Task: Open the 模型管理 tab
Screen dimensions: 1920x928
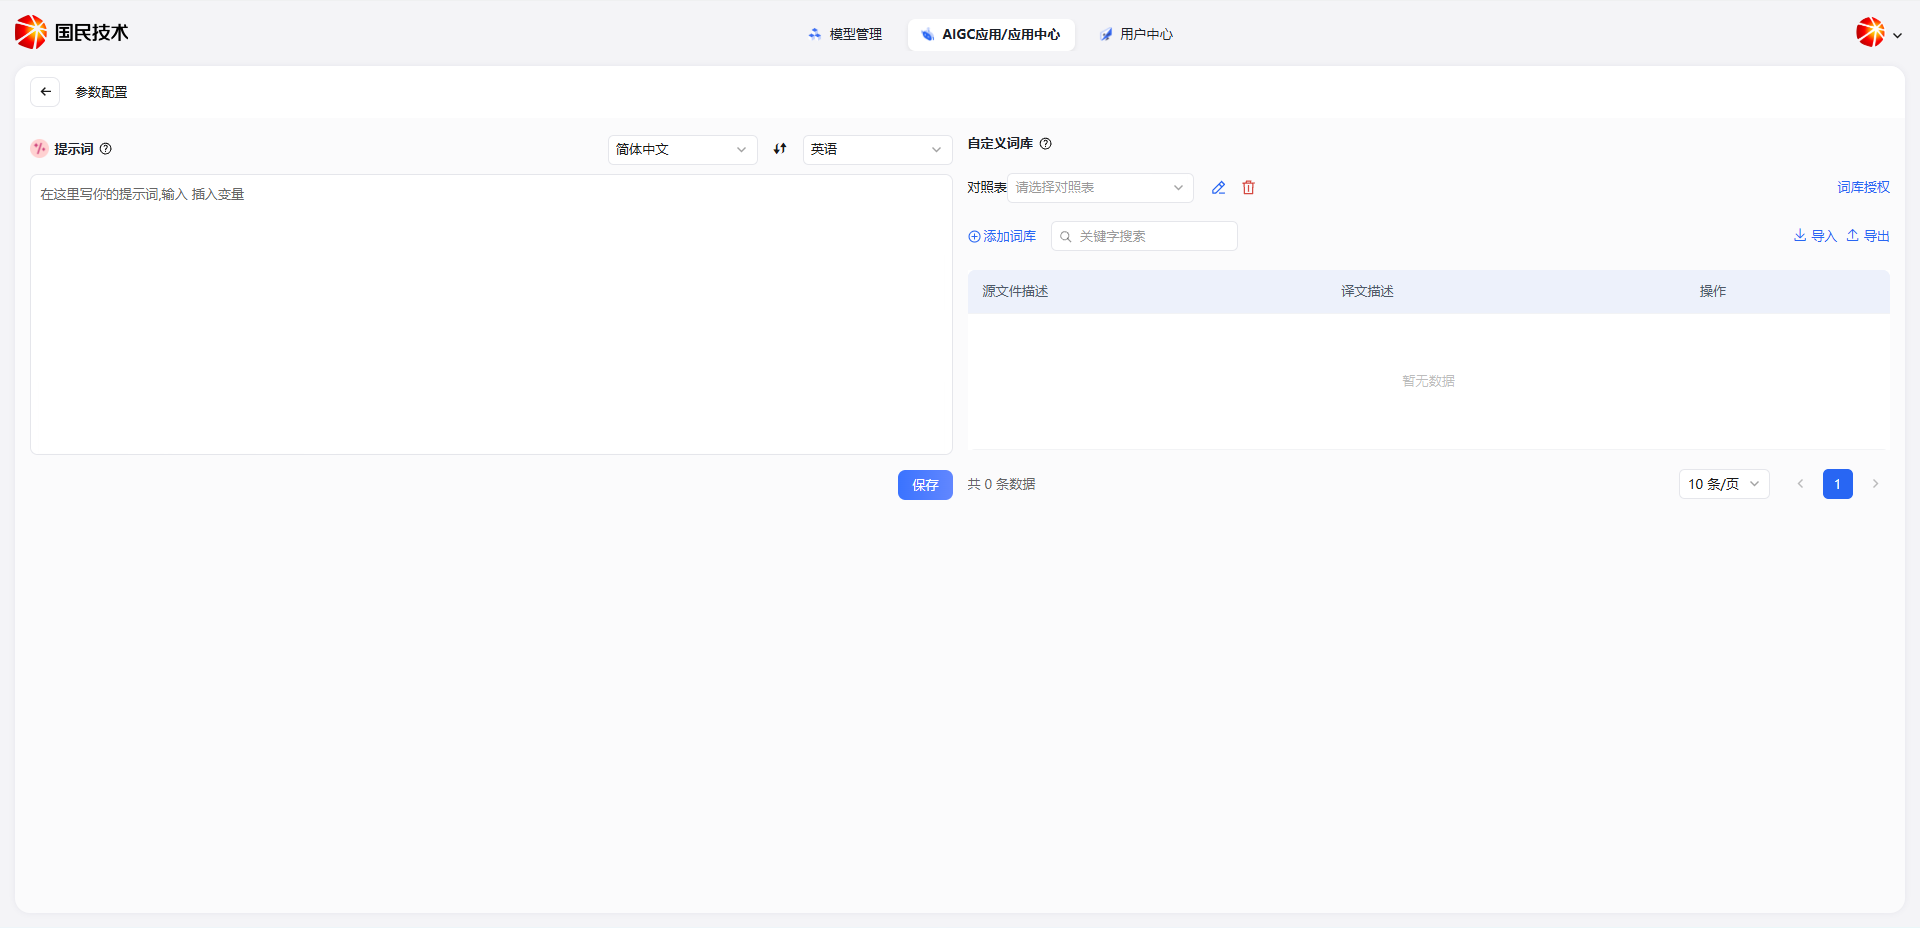Action: (845, 34)
